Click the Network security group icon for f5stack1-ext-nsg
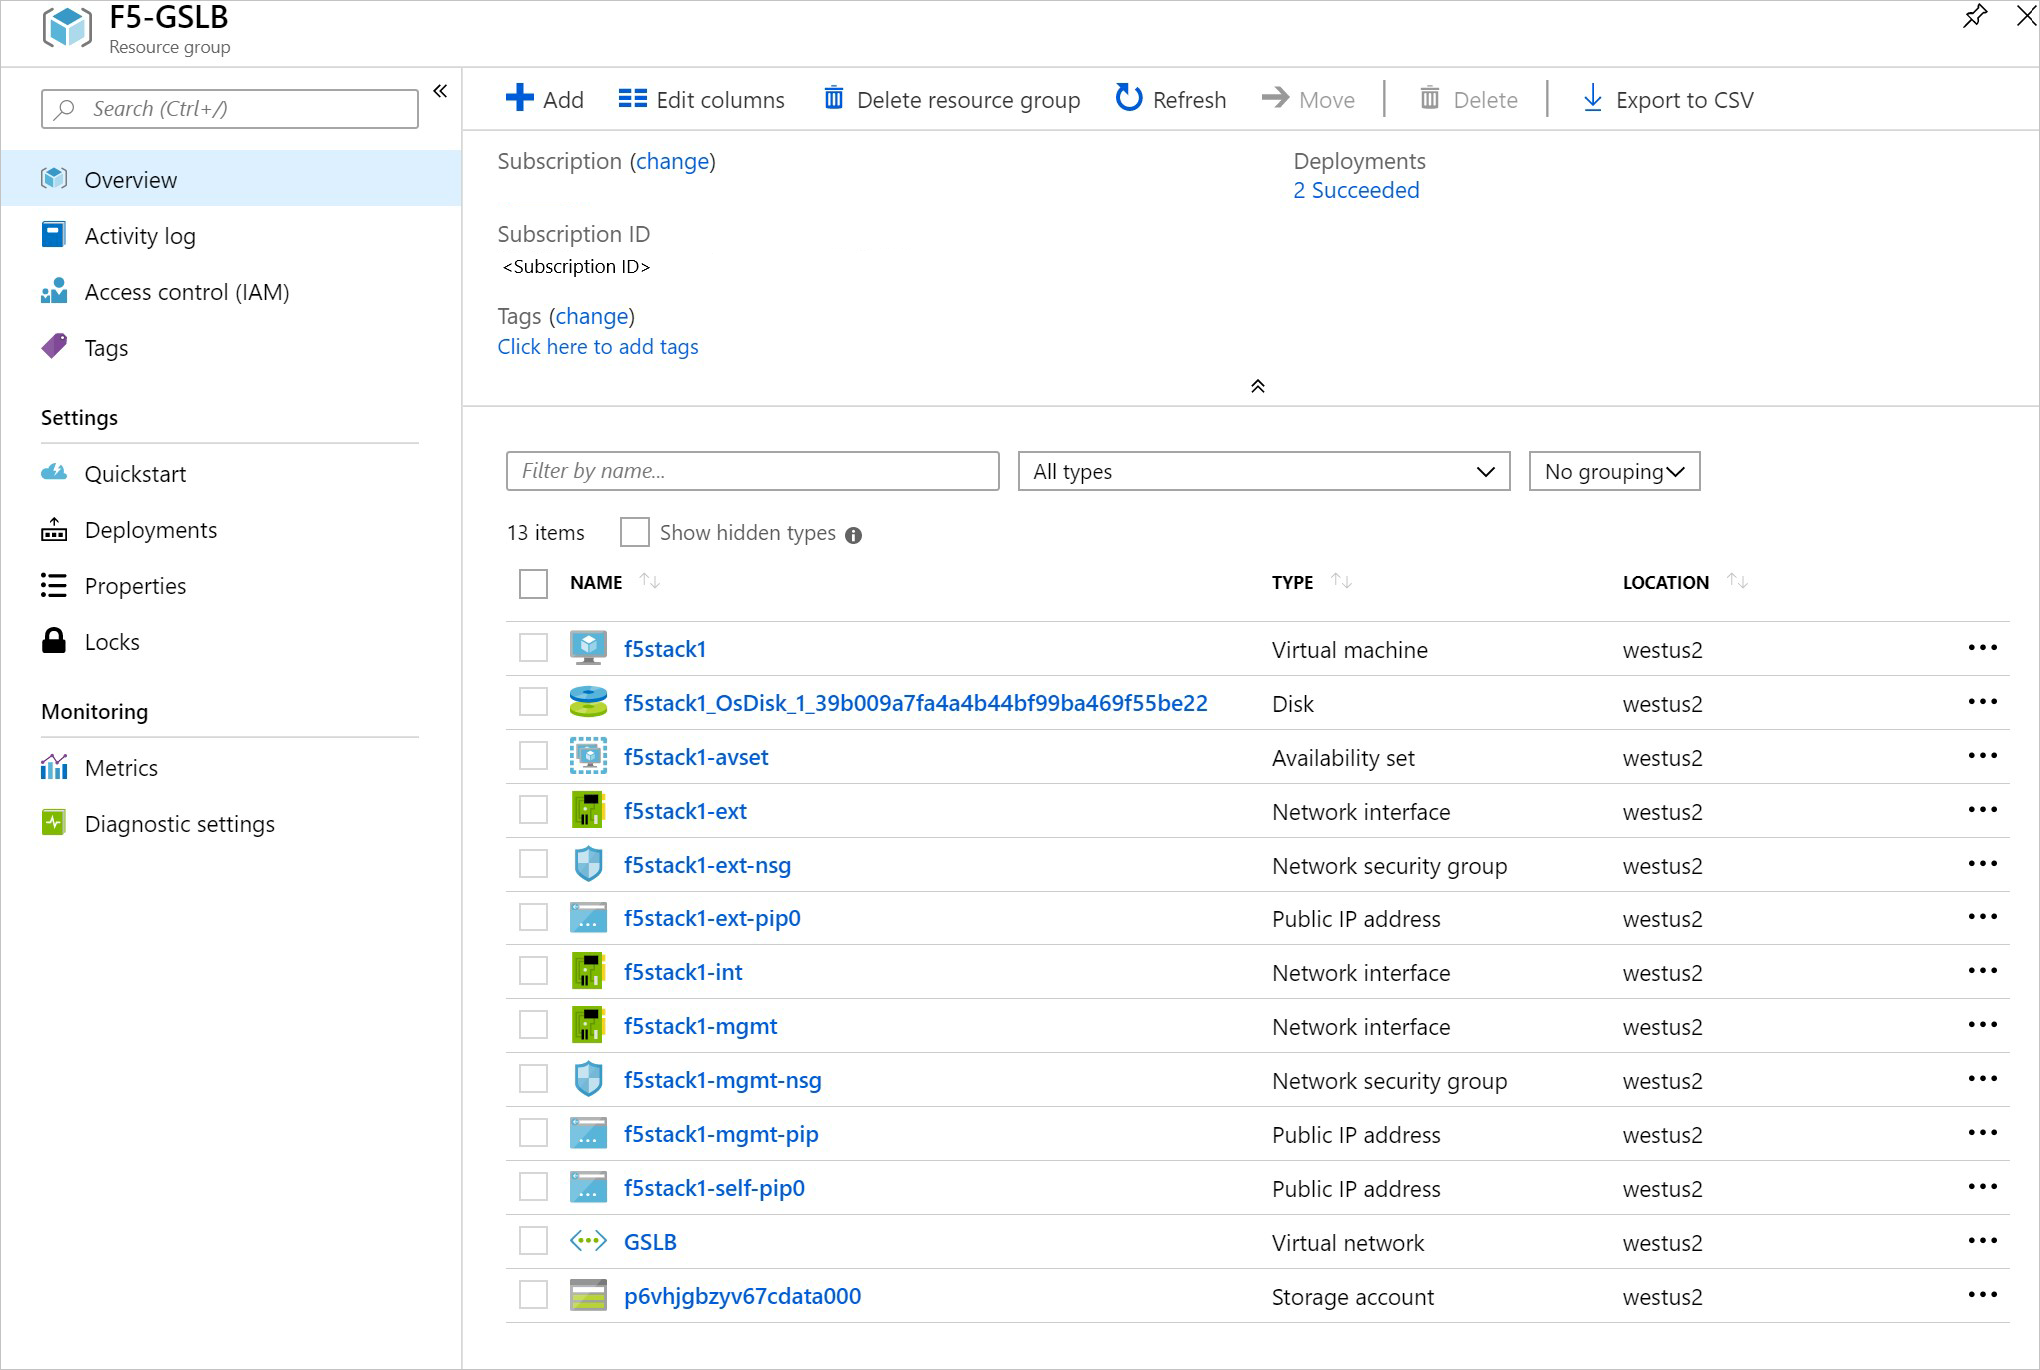Viewport: 2040px width, 1370px height. click(x=587, y=864)
